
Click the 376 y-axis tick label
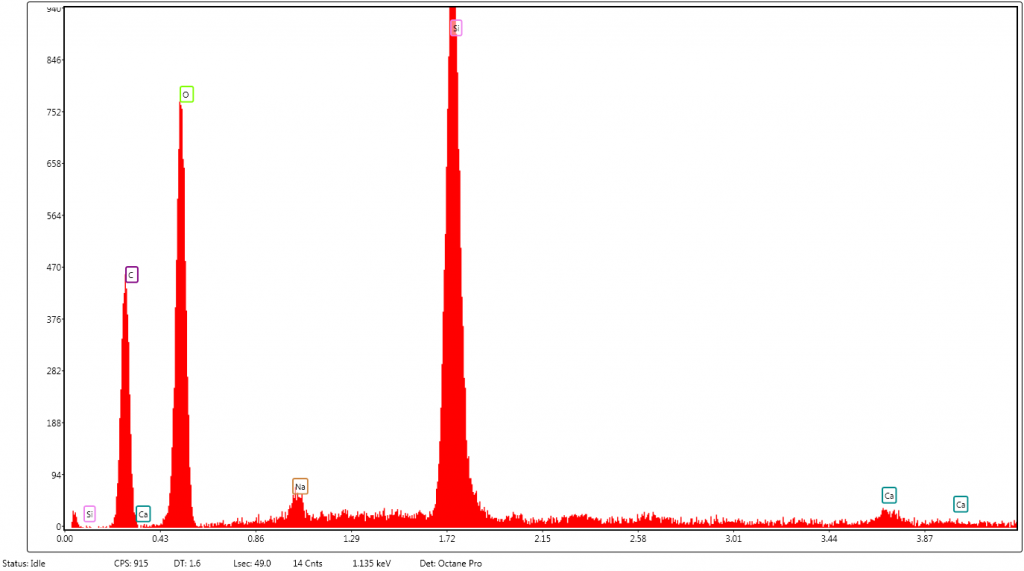coord(54,319)
